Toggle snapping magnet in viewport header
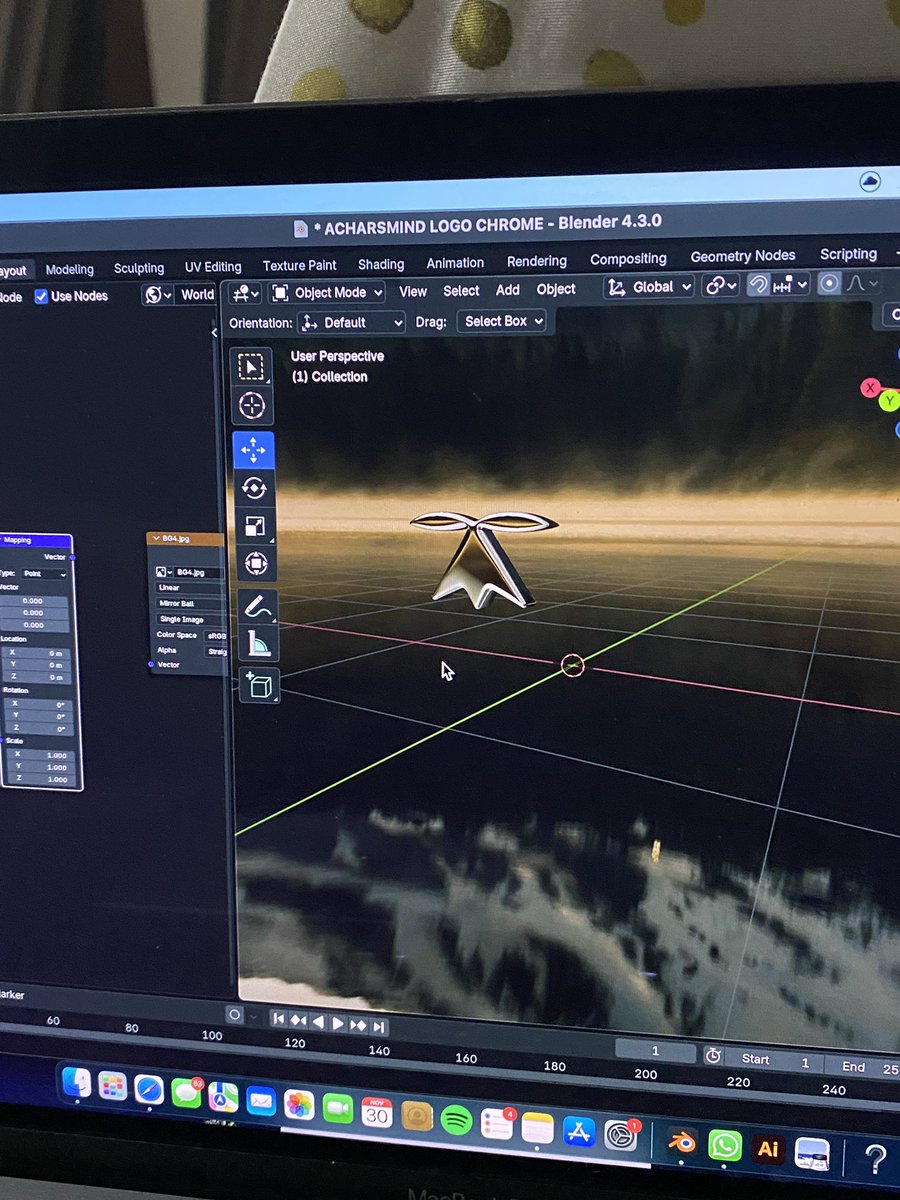900x1200 pixels. click(x=759, y=285)
